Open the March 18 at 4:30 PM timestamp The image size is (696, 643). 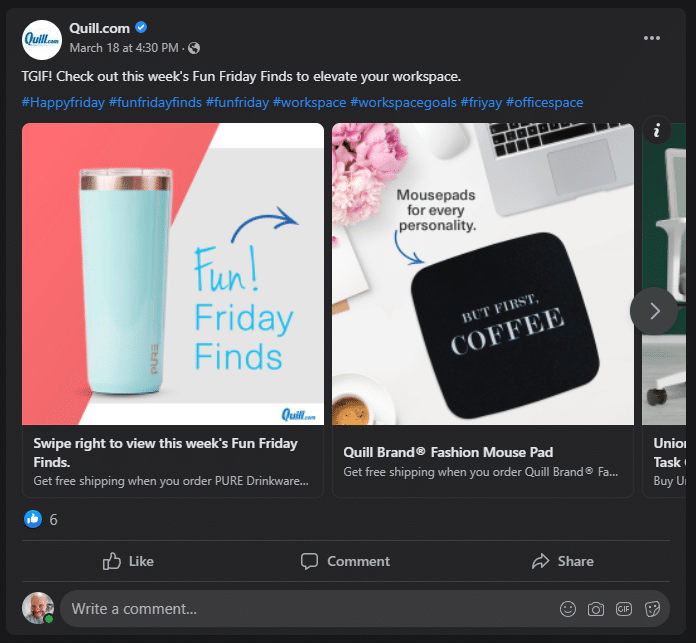124,47
